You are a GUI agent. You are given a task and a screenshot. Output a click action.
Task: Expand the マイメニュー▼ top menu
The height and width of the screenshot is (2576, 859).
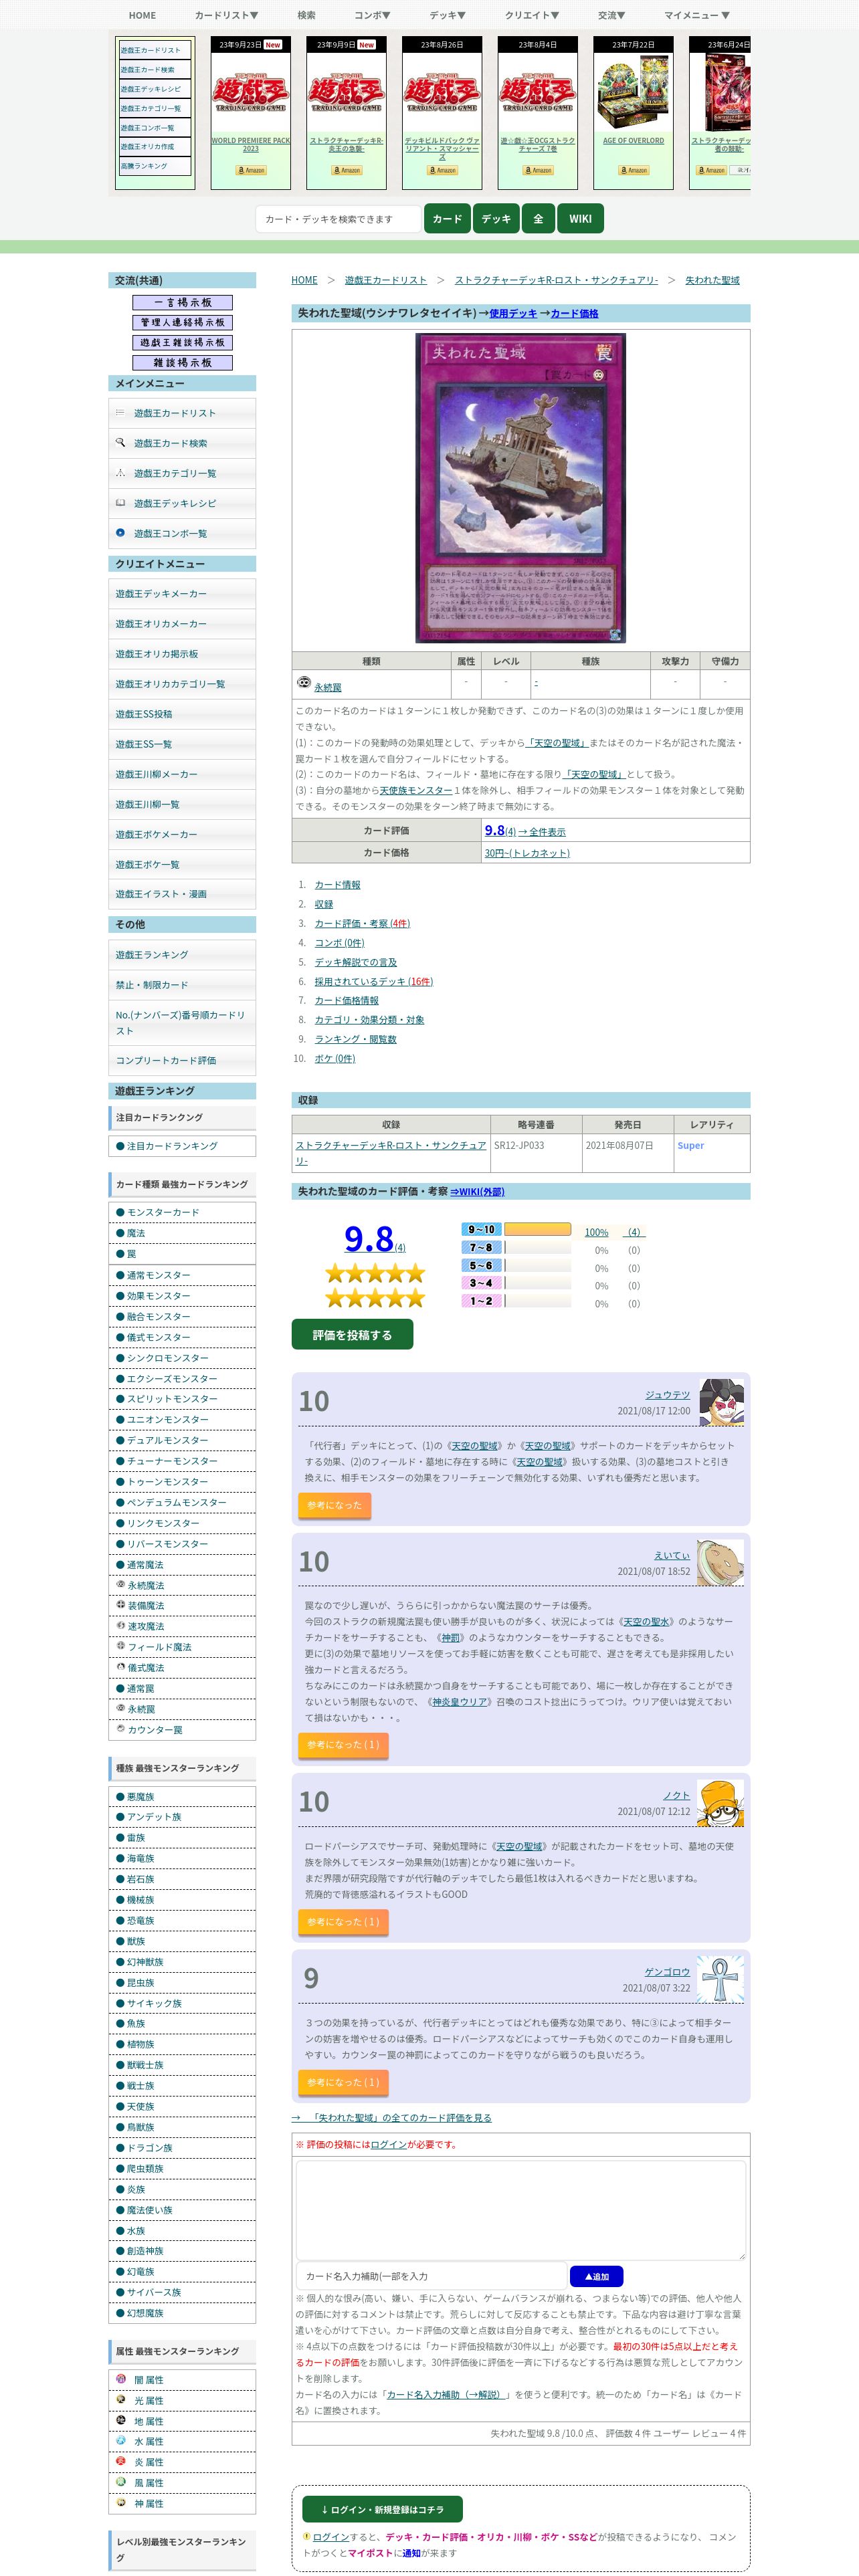coord(697,15)
